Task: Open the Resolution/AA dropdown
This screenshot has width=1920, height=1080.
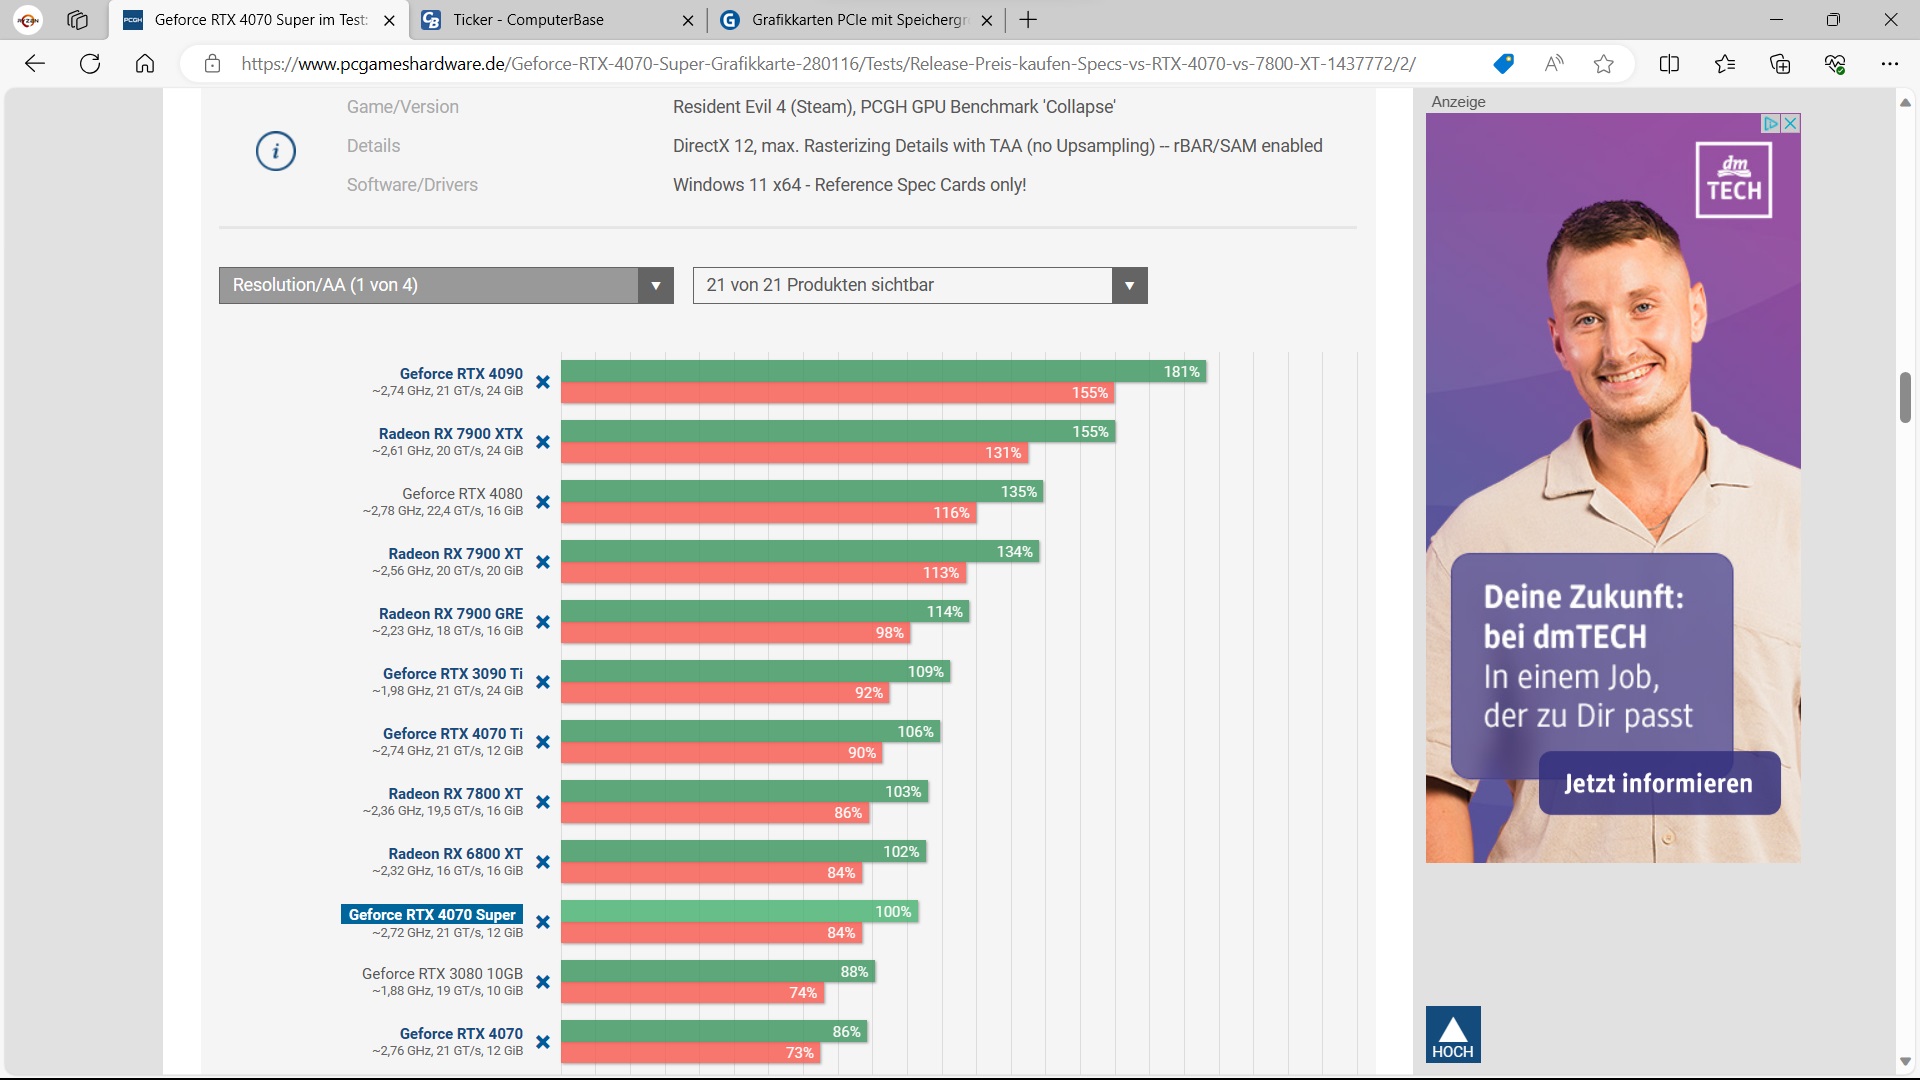Action: 446,285
